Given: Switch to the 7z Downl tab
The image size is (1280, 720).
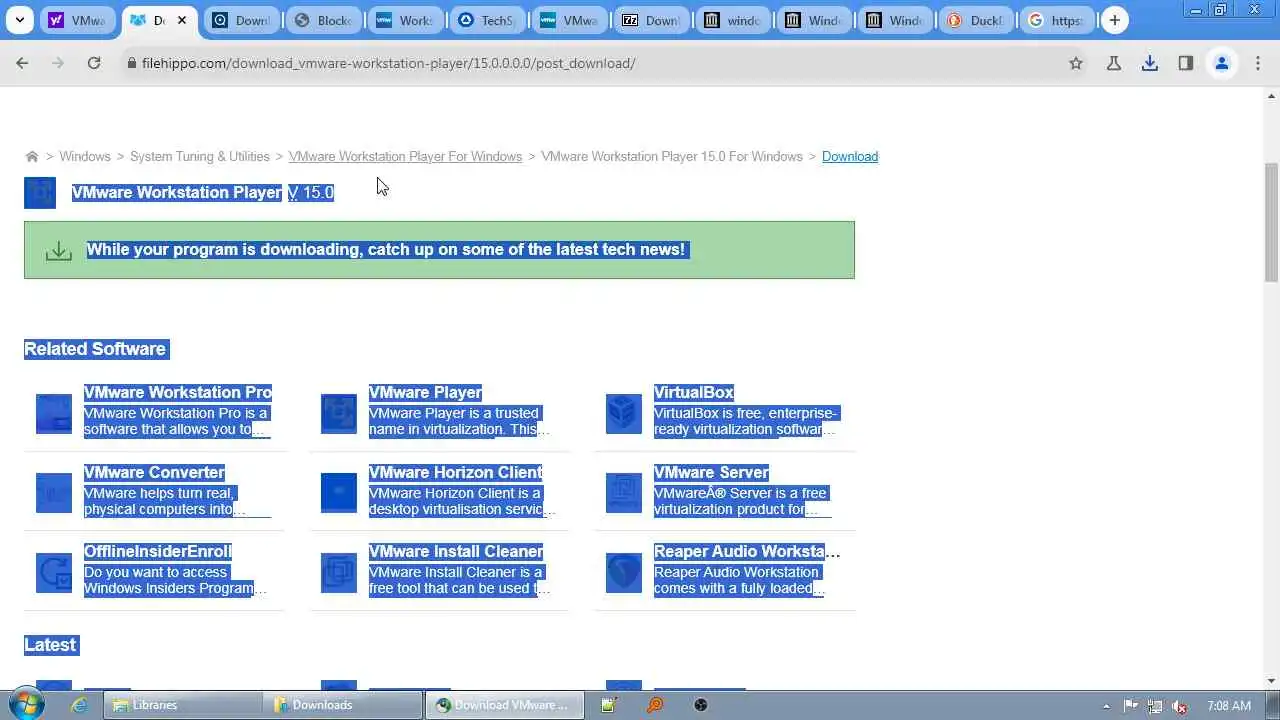Looking at the screenshot, I should point(652,20).
